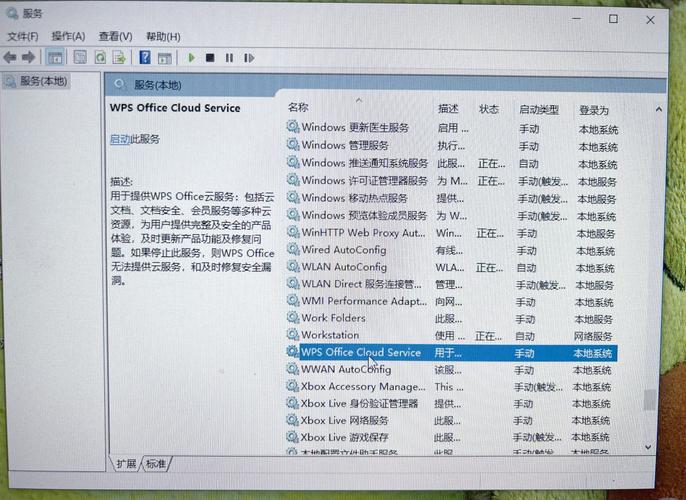Click the Properties toolbar icon
686x500 pixels.
(x=80, y=57)
